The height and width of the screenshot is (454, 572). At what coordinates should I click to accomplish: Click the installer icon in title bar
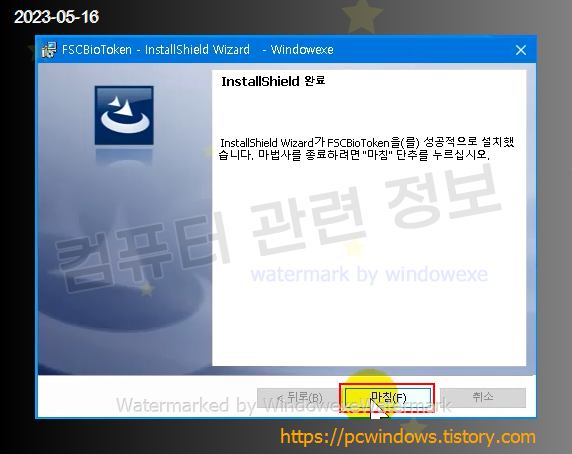(x=49, y=50)
